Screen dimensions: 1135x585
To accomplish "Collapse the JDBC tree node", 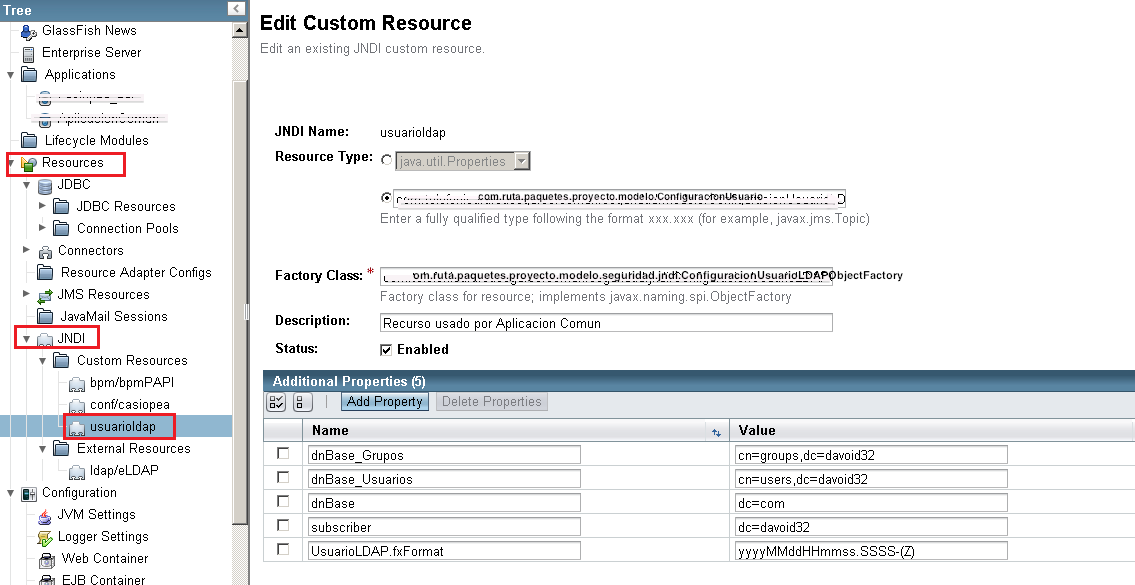I will point(26,185).
